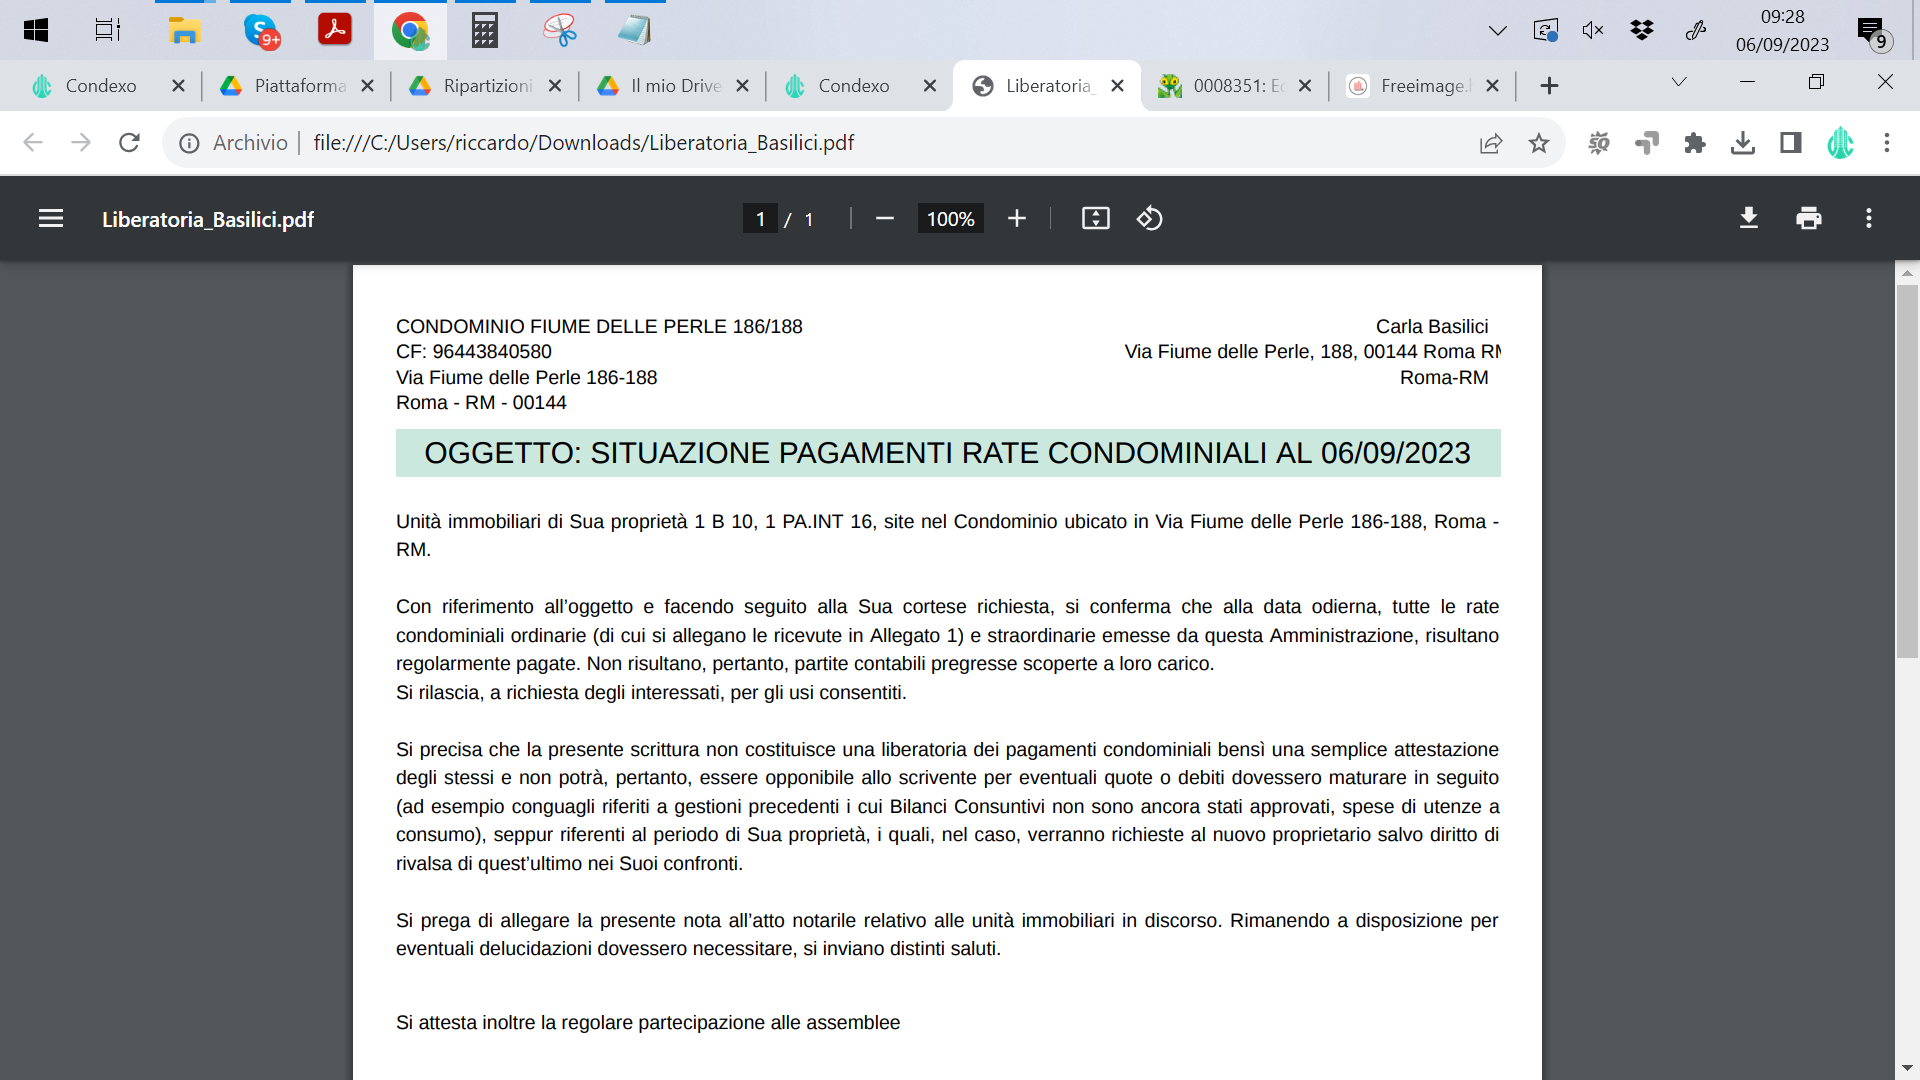
Task: Reload the current page
Action: (129, 143)
